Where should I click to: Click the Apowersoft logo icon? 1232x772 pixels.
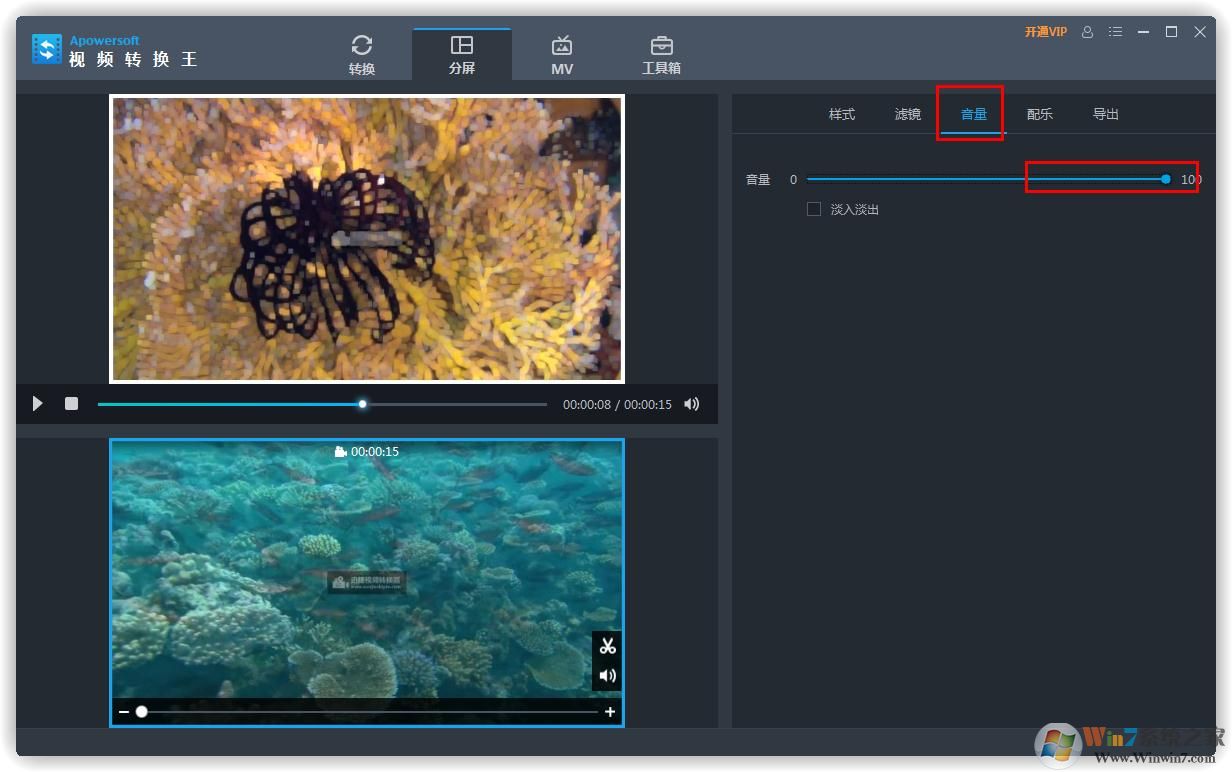[x=47, y=50]
